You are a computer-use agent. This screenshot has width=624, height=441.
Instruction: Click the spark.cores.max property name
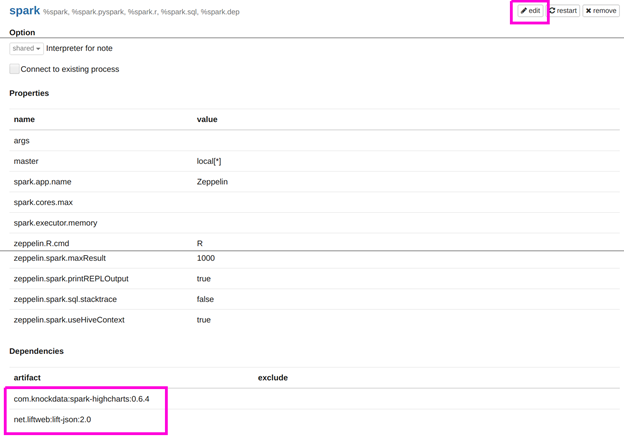[x=43, y=202]
